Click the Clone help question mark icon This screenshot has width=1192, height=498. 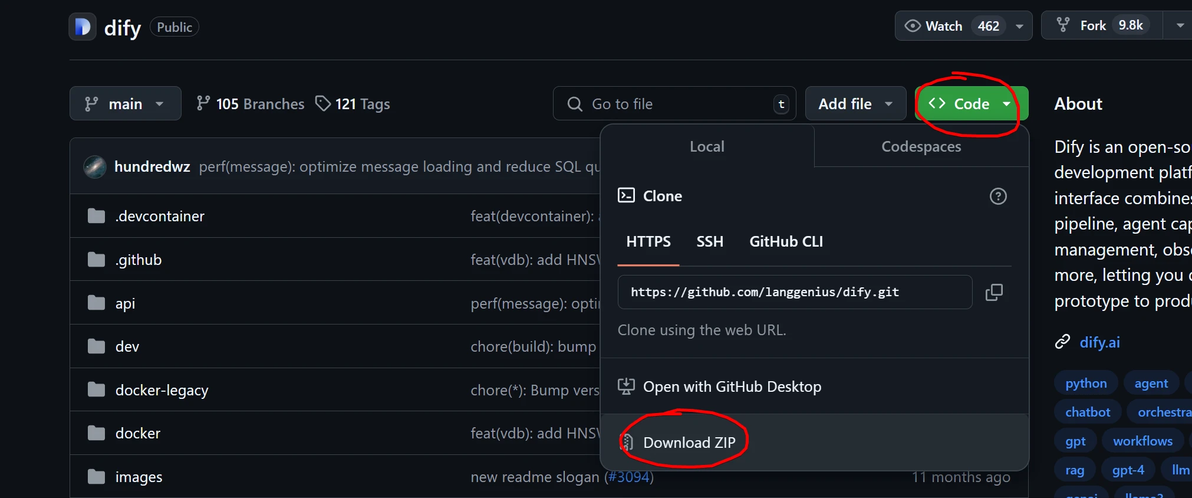click(997, 196)
